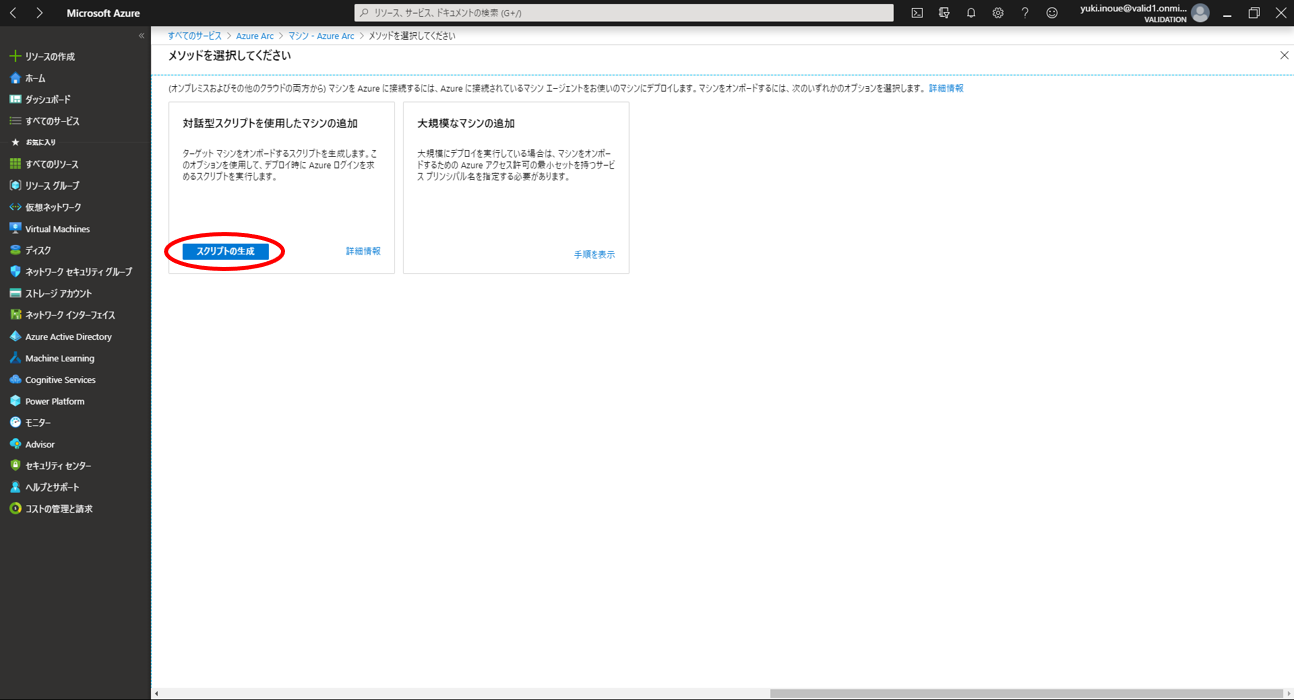Open セキュリティ センター icon
This screenshot has width=1294, height=700.
click(x=15, y=466)
